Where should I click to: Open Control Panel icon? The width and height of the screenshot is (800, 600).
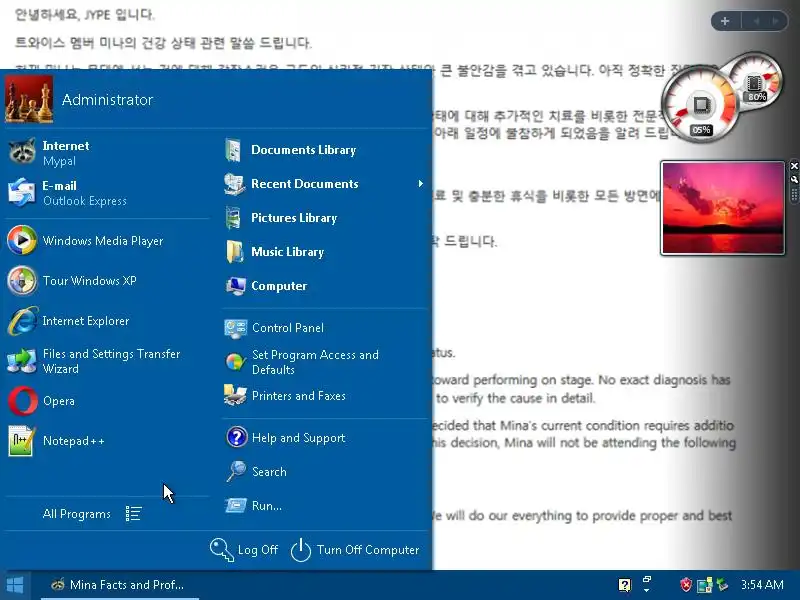(236, 328)
